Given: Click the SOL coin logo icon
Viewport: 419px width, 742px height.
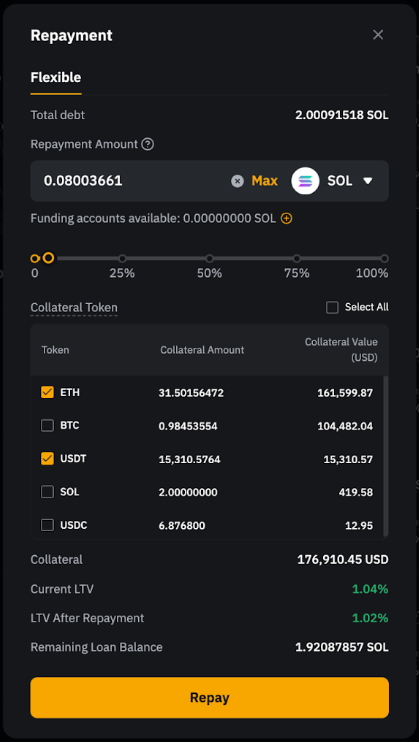Looking at the screenshot, I should pos(305,181).
